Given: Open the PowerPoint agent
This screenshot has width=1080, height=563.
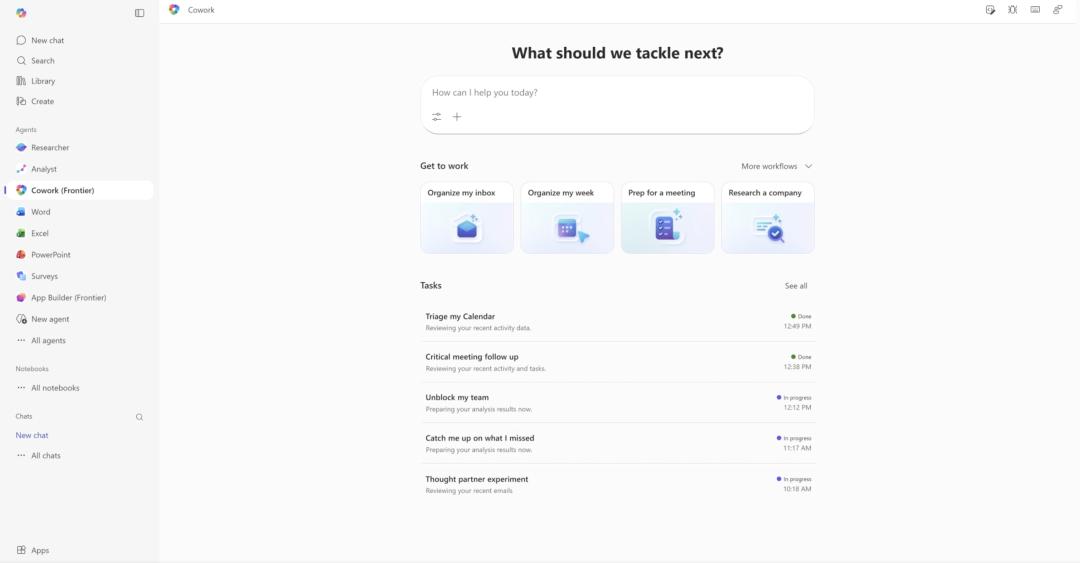Looking at the screenshot, I should click(x=50, y=255).
